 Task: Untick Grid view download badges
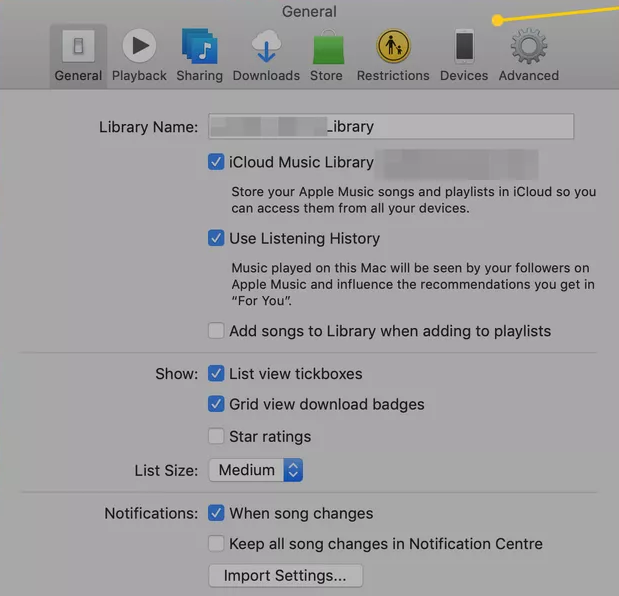[x=216, y=404]
